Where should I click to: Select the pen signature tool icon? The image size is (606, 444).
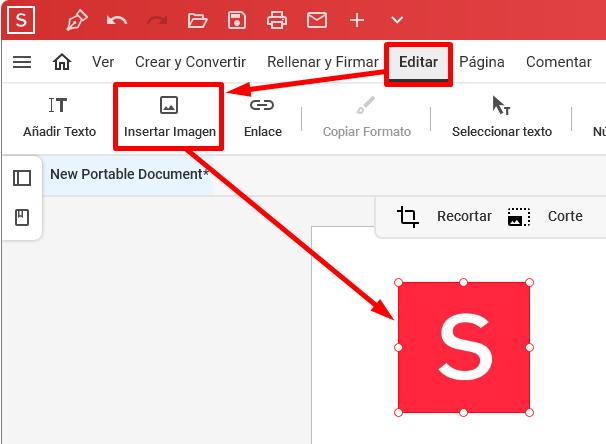coord(77,20)
